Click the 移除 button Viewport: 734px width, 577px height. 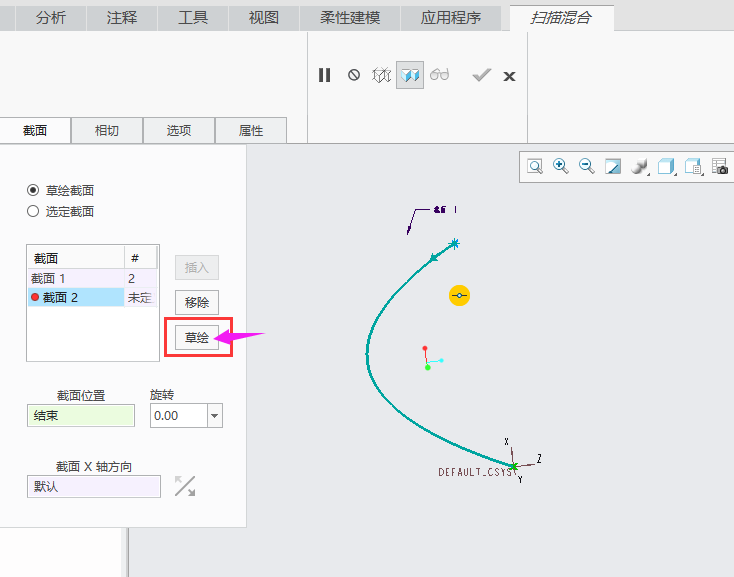point(197,302)
